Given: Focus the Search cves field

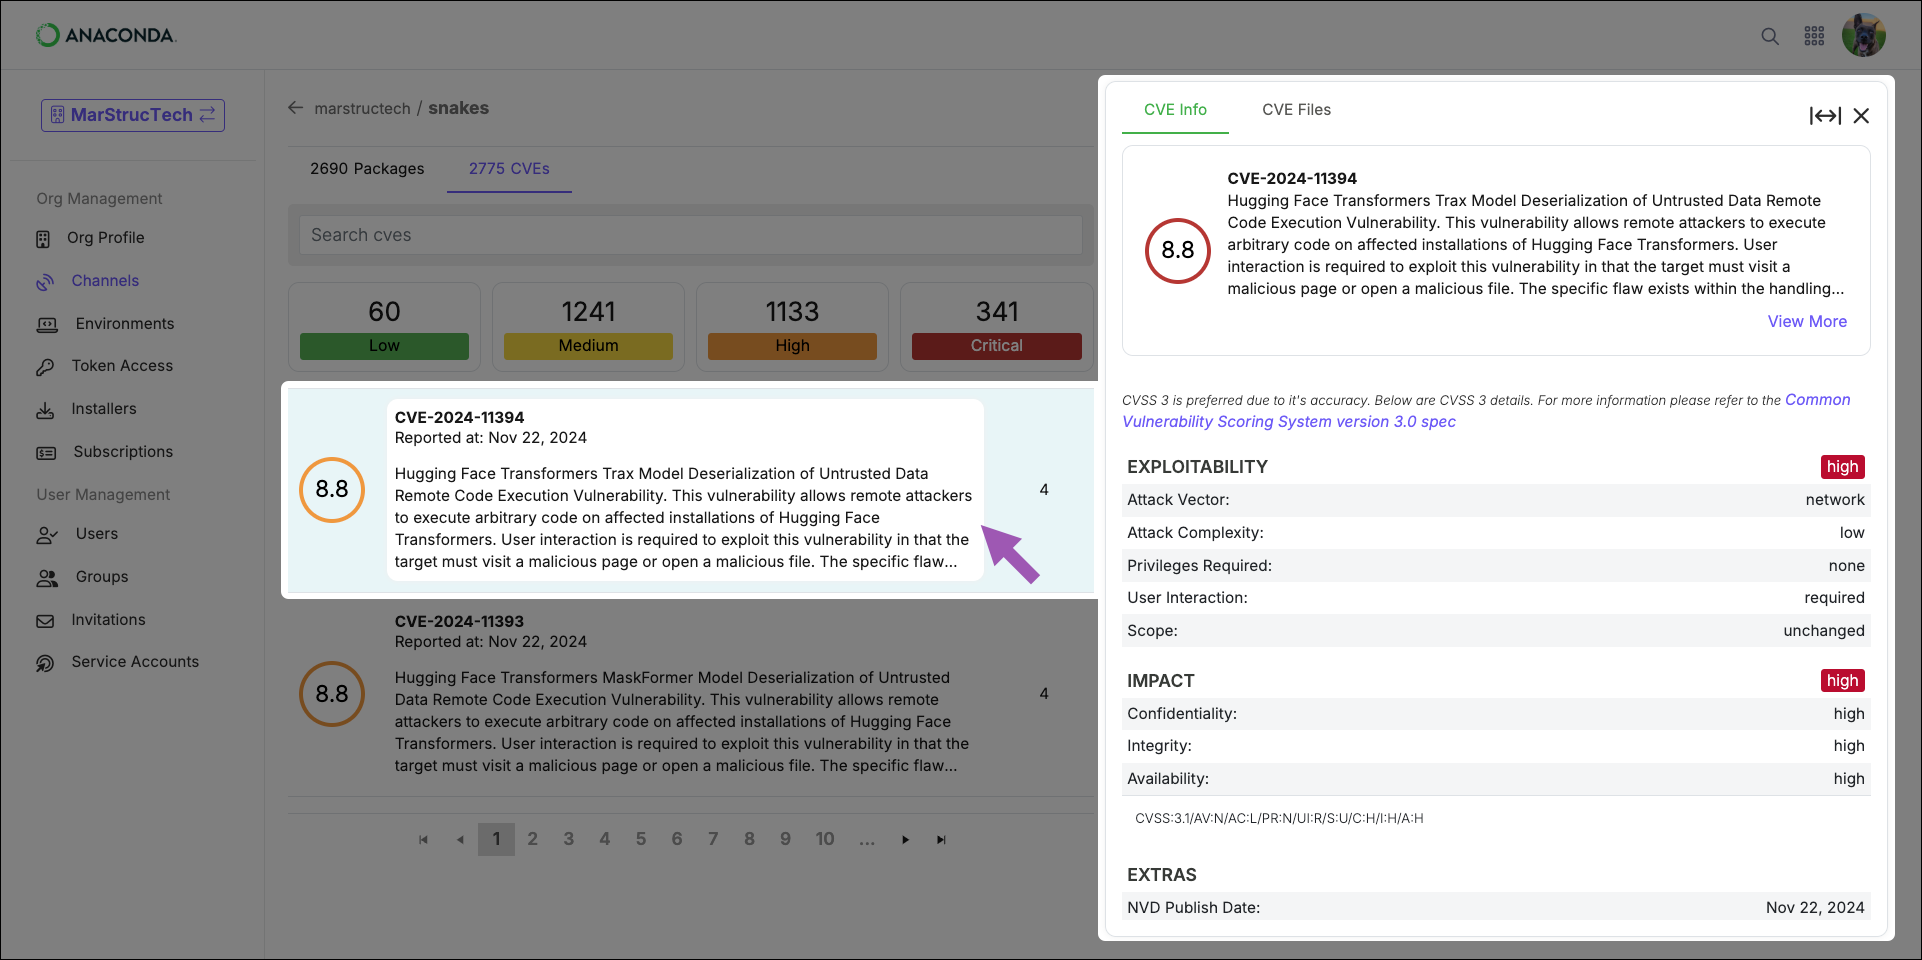Looking at the screenshot, I should tap(691, 235).
